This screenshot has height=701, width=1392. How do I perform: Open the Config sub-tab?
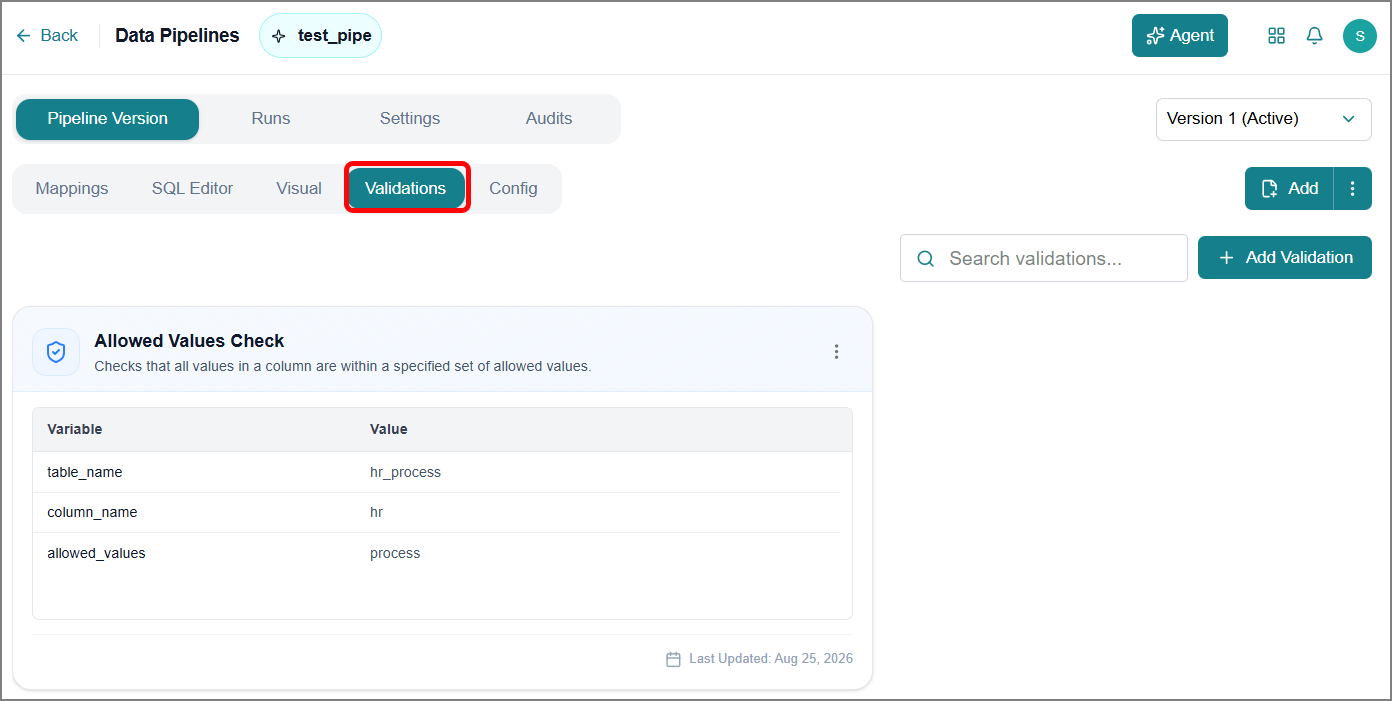513,188
